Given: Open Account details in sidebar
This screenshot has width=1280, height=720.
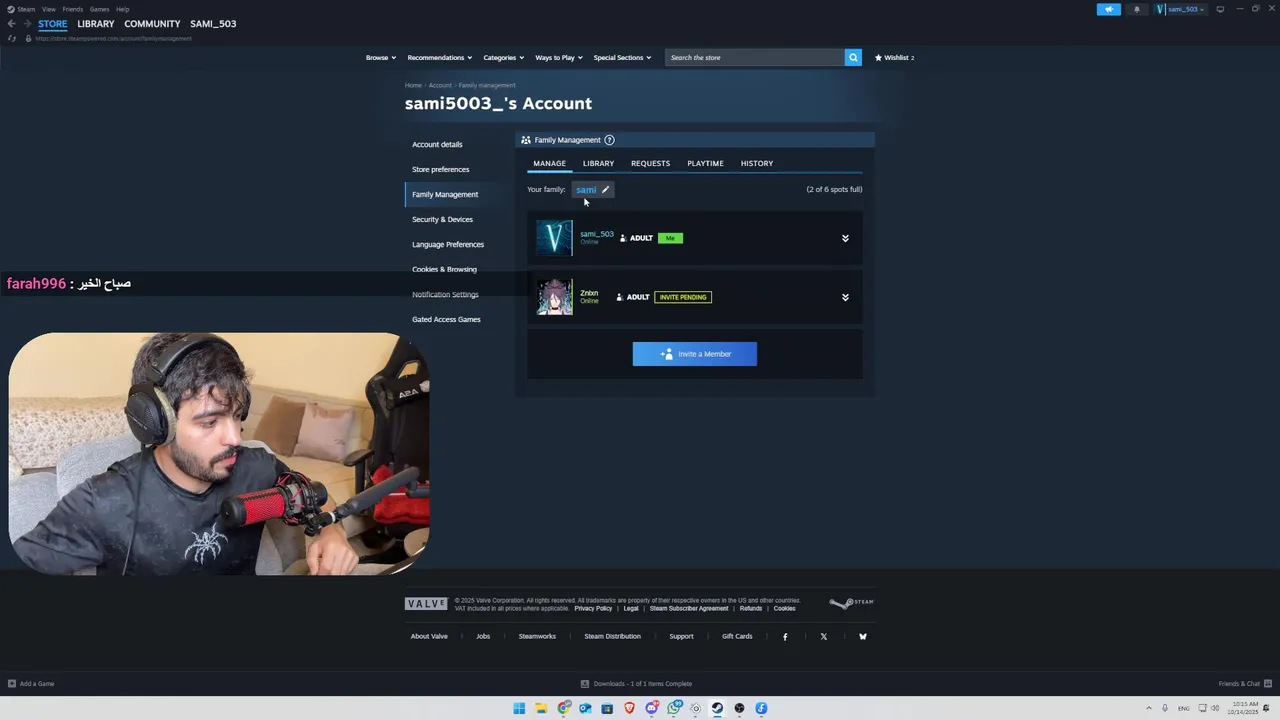Looking at the screenshot, I should (437, 144).
